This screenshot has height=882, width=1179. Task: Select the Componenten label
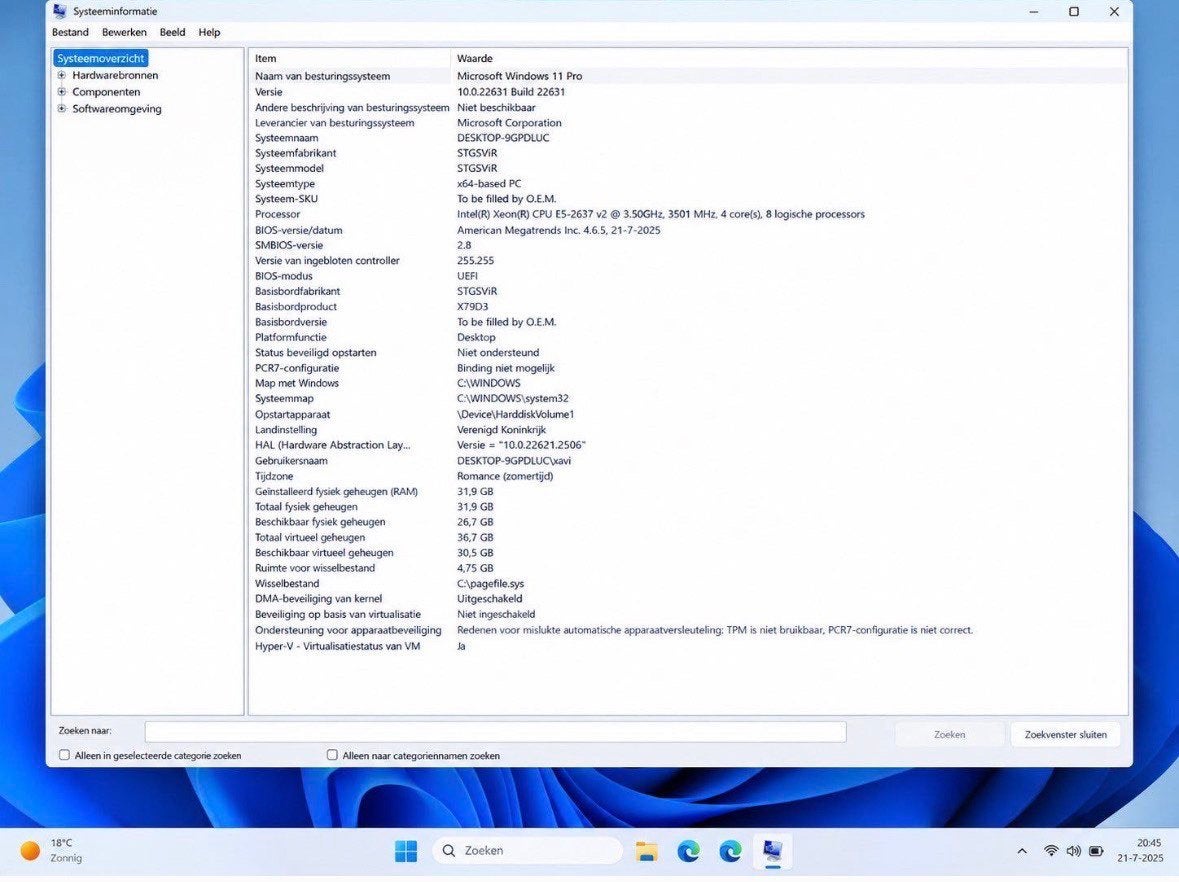[x=106, y=92]
